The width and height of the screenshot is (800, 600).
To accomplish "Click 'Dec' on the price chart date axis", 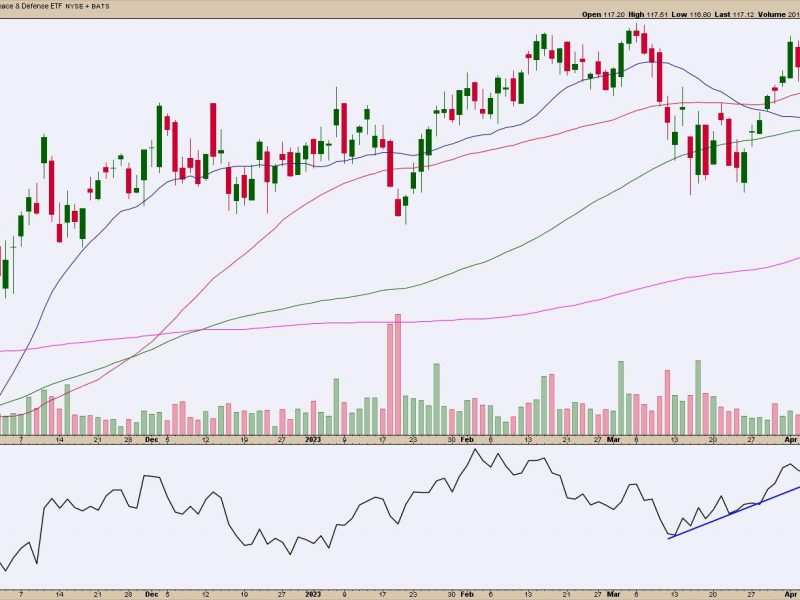I will click(152, 439).
